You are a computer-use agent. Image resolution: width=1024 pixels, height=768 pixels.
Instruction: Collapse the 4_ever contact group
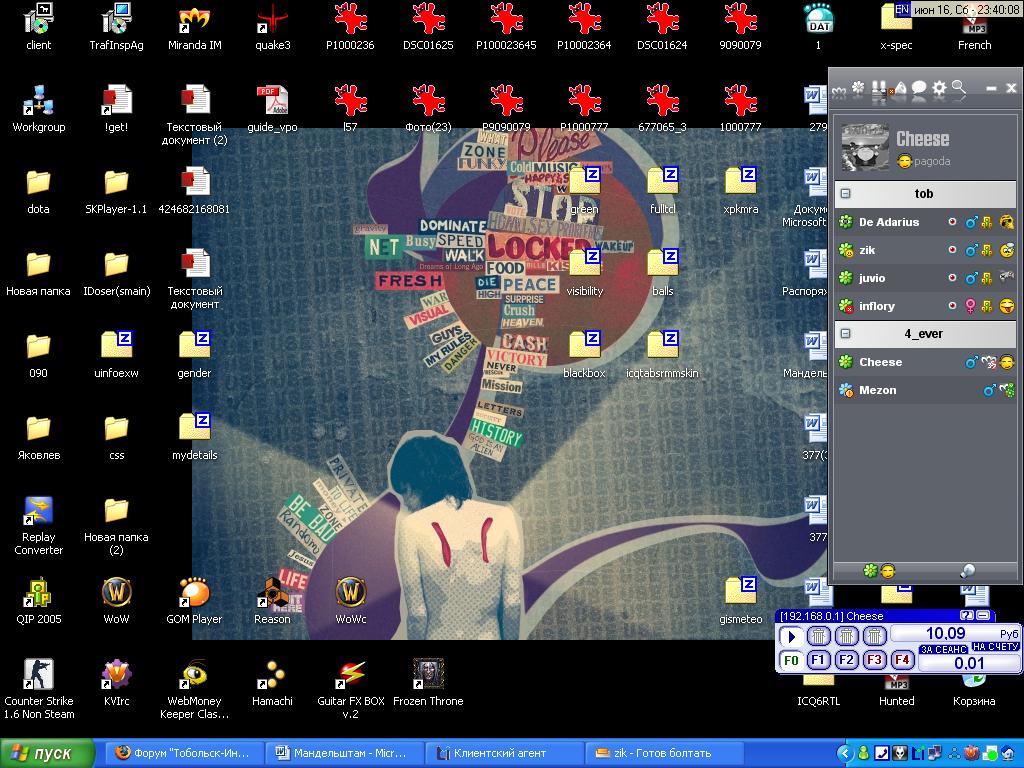pyautogui.click(x=846, y=334)
